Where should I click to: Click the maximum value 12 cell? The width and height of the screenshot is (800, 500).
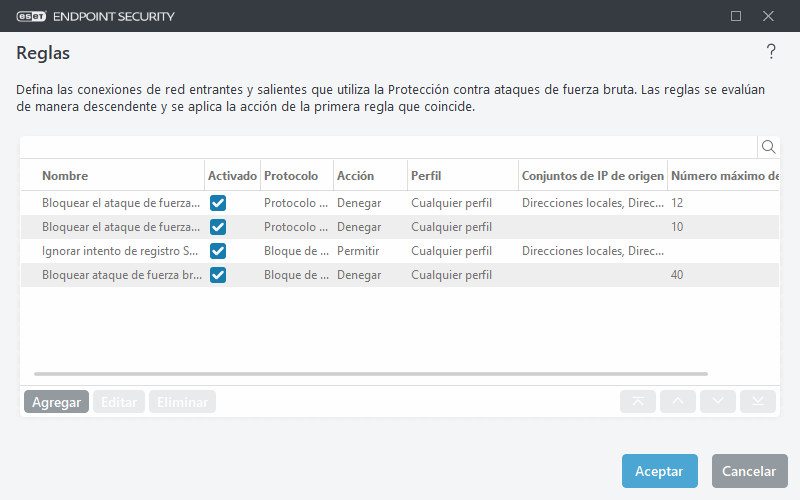677,203
